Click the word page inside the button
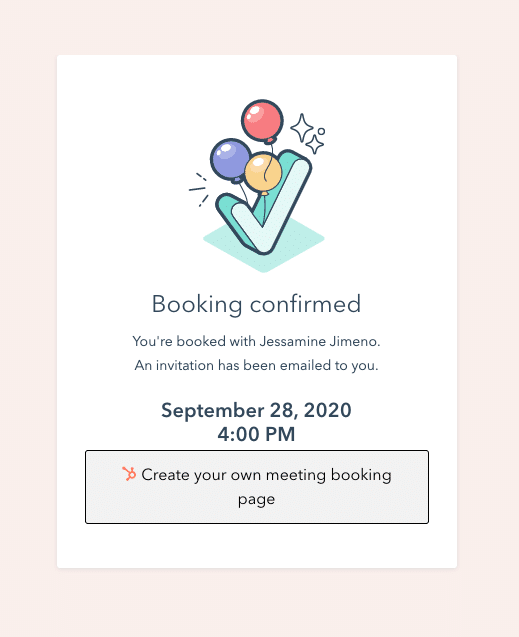Viewport: 519px width, 637px height. pyautogui.click(x=256, y=500)
